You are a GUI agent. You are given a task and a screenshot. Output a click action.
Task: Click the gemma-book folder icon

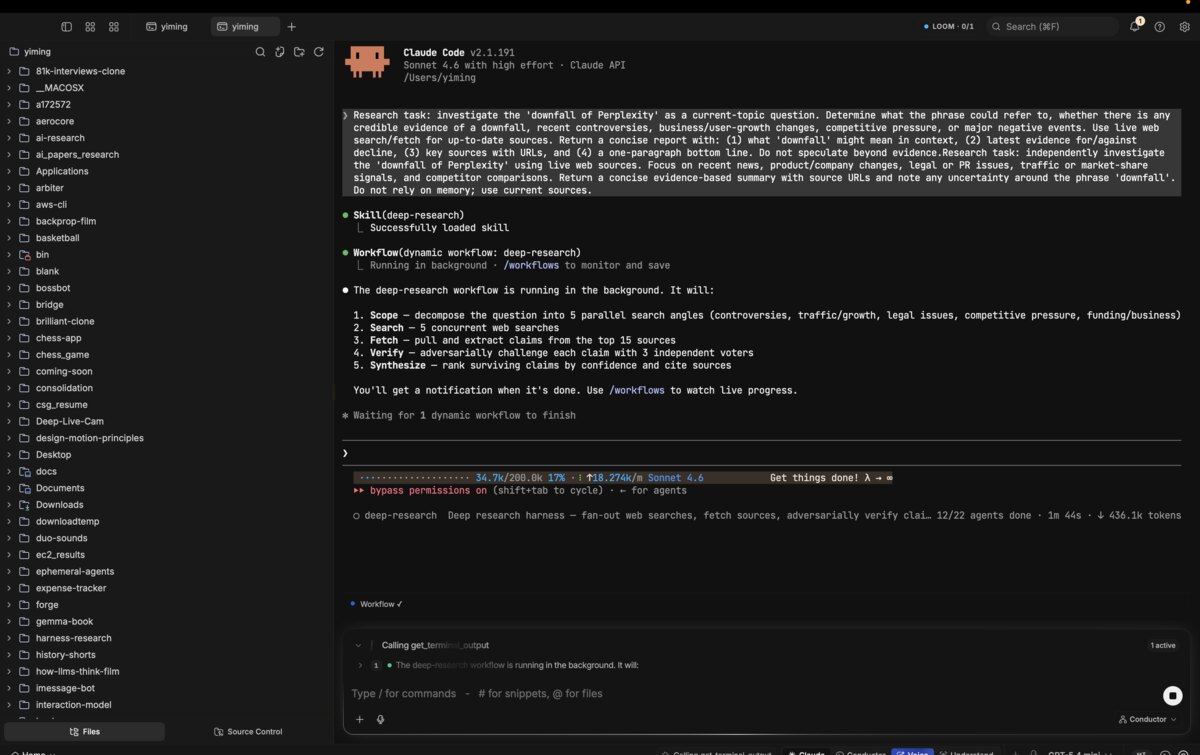(24, 621)
